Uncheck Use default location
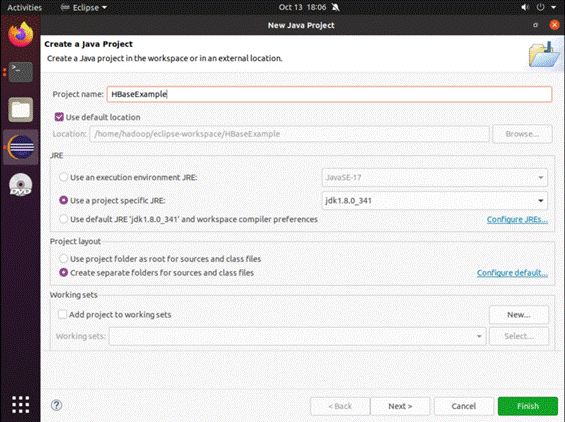This screenshot has width=565, height=422. [x=59, y=117]
